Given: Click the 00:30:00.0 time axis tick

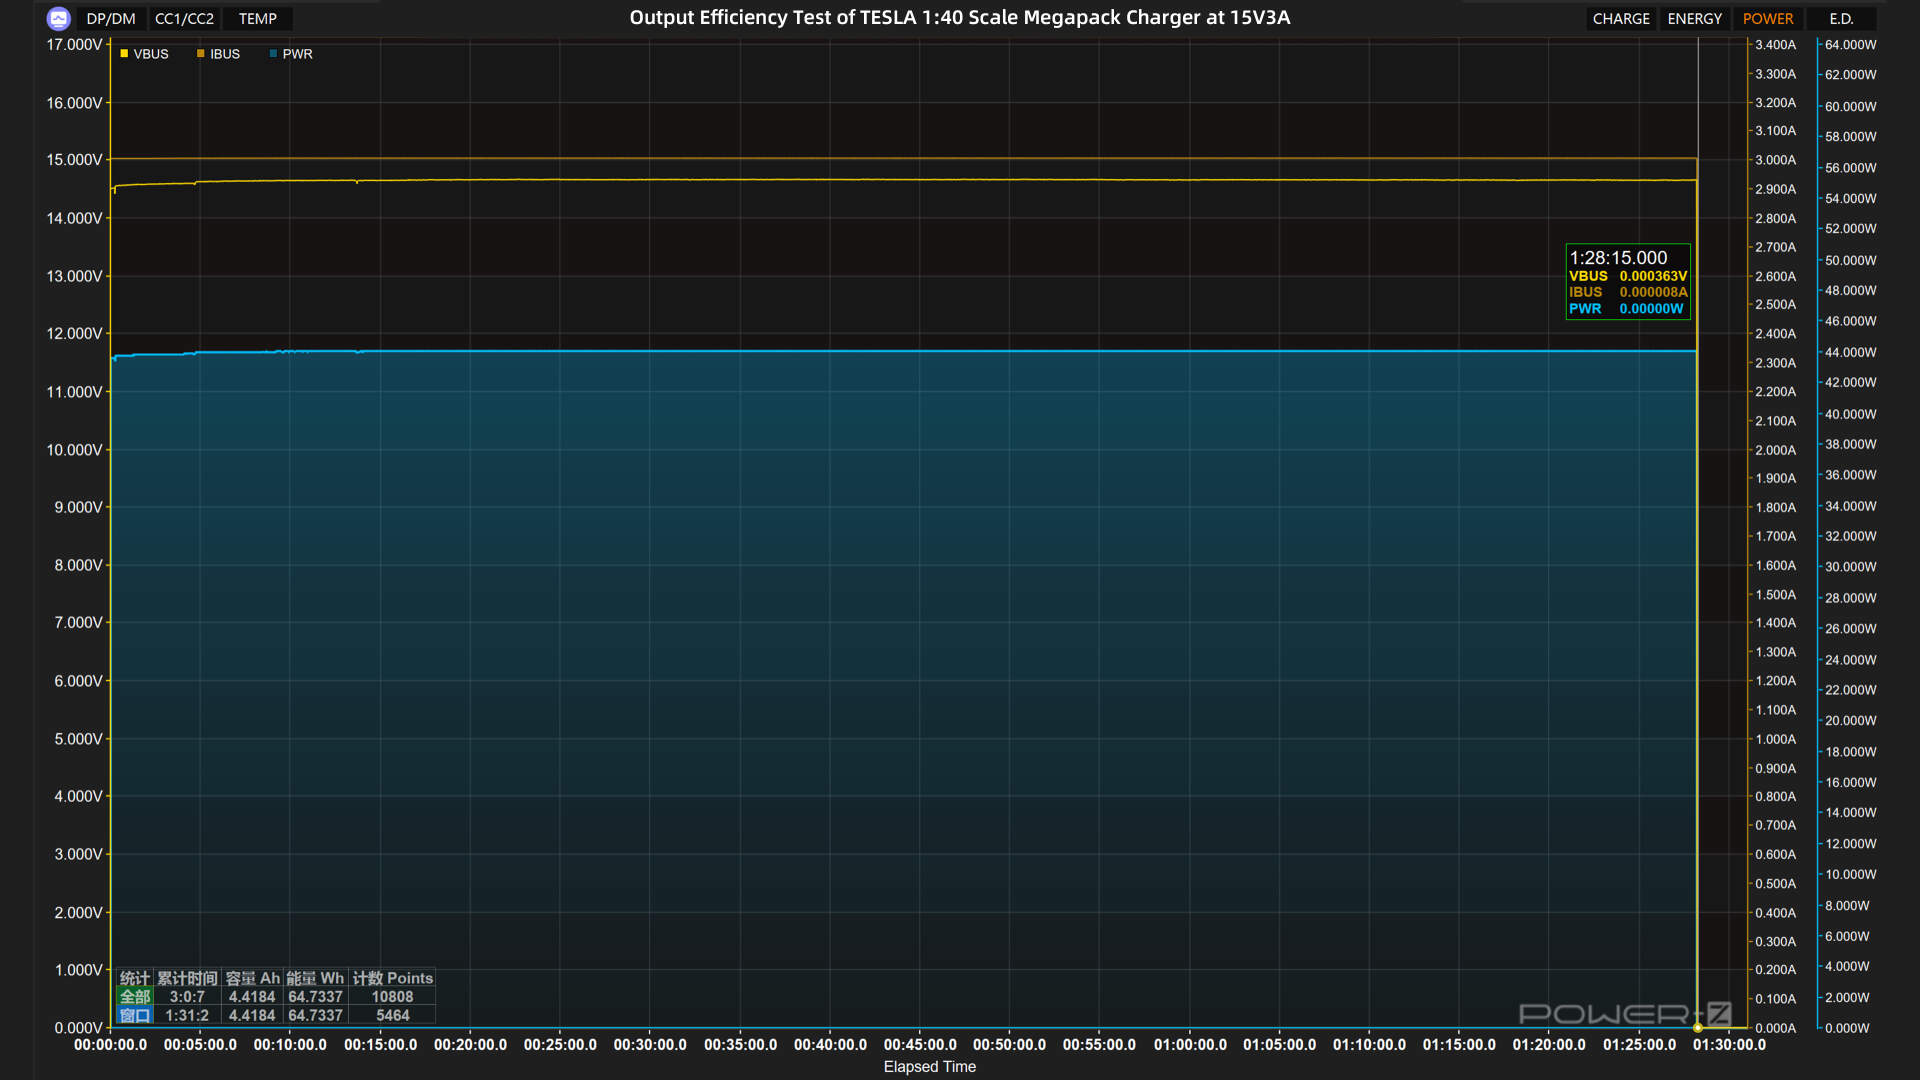Looking at the screenshot, I should tap(650, 1045).
